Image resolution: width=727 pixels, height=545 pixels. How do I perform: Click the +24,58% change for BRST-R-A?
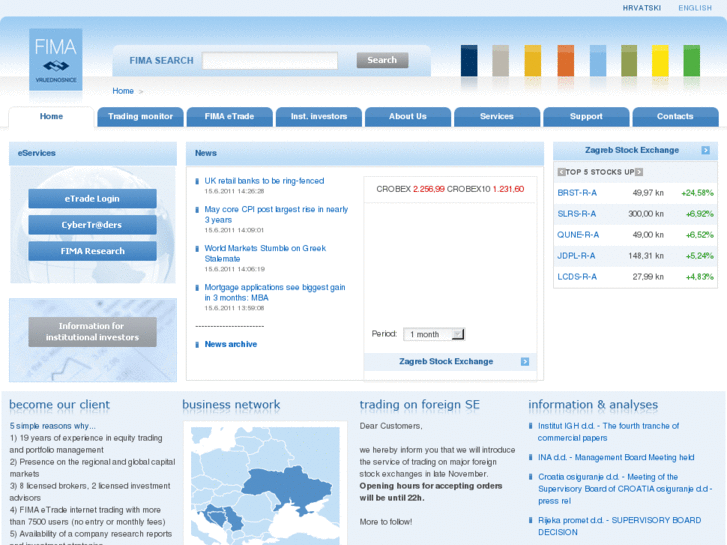(697, 193)
